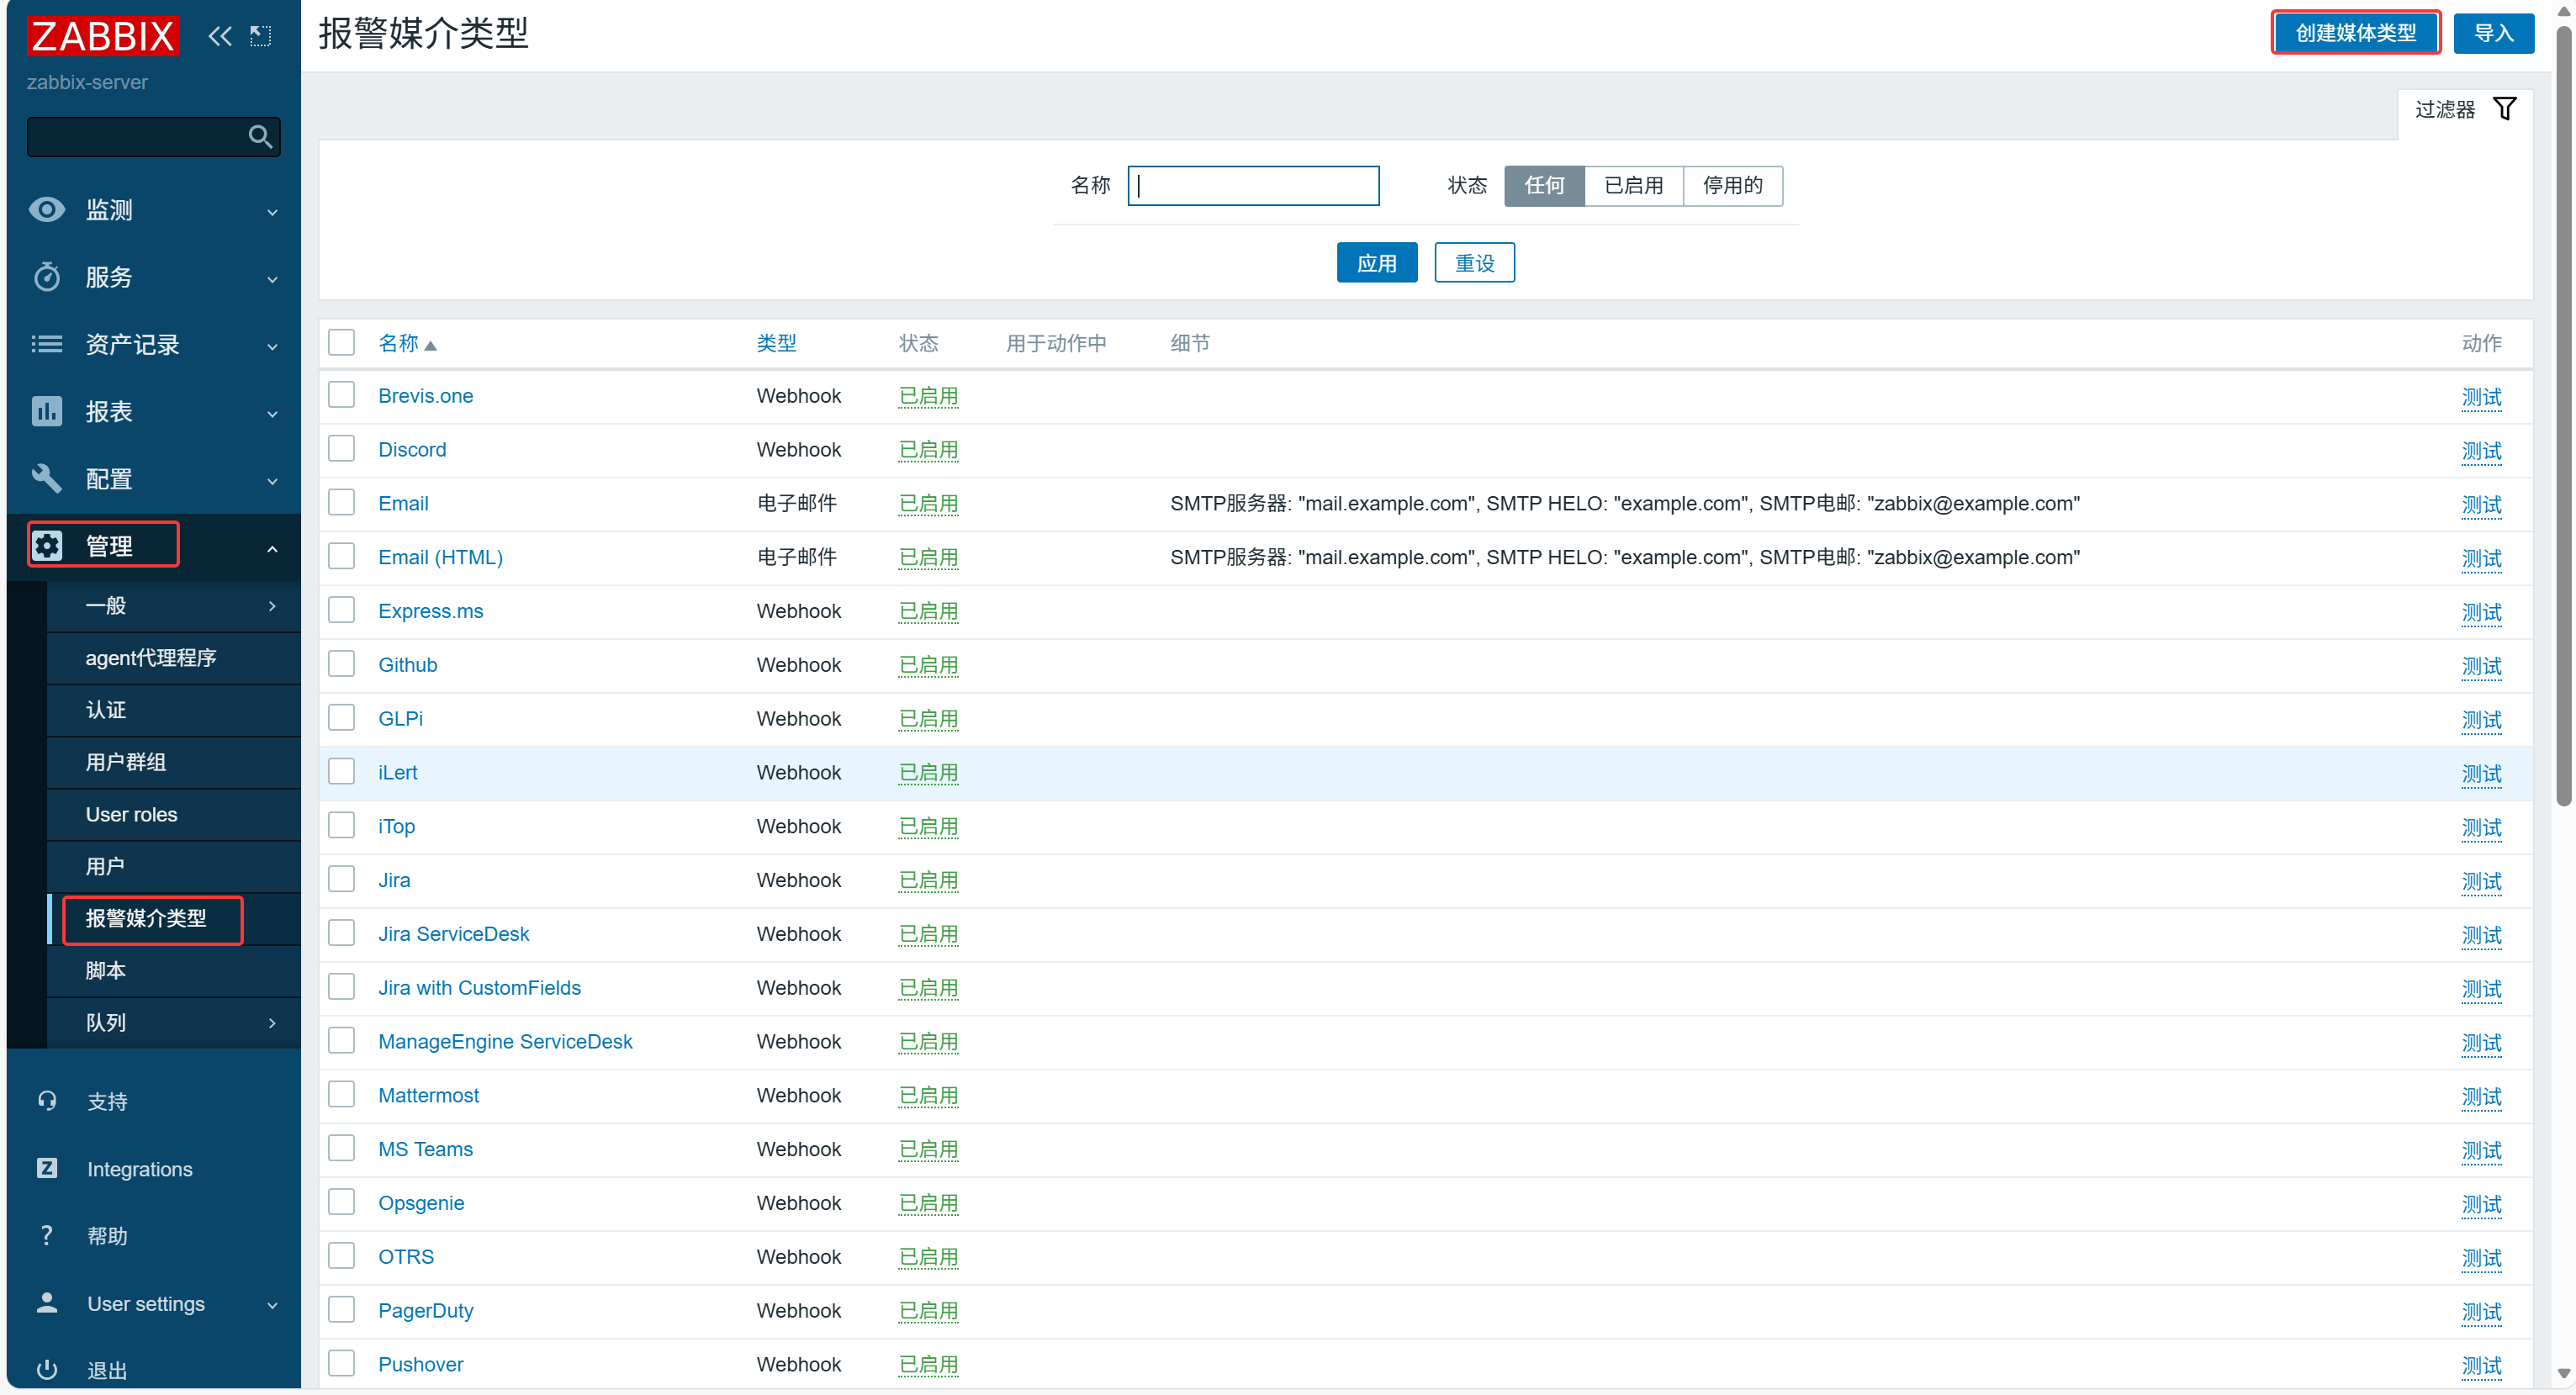Click the 监测 eye icon

click(47, 209)
